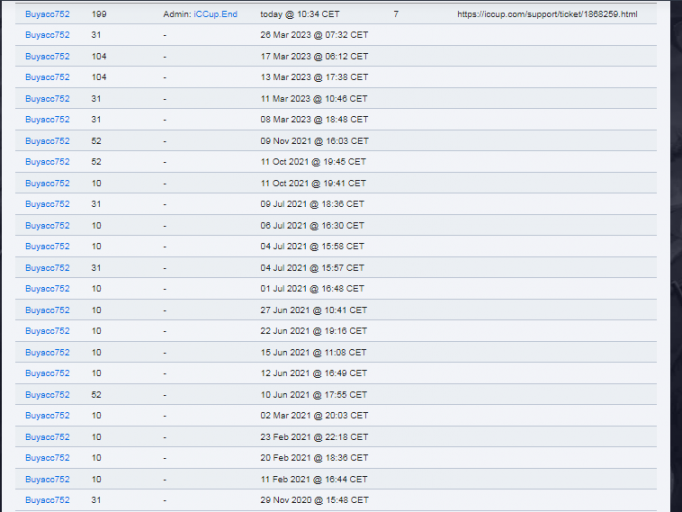Open Buyacc752 link in 13 Mar 2023 row

click(47, 77)
